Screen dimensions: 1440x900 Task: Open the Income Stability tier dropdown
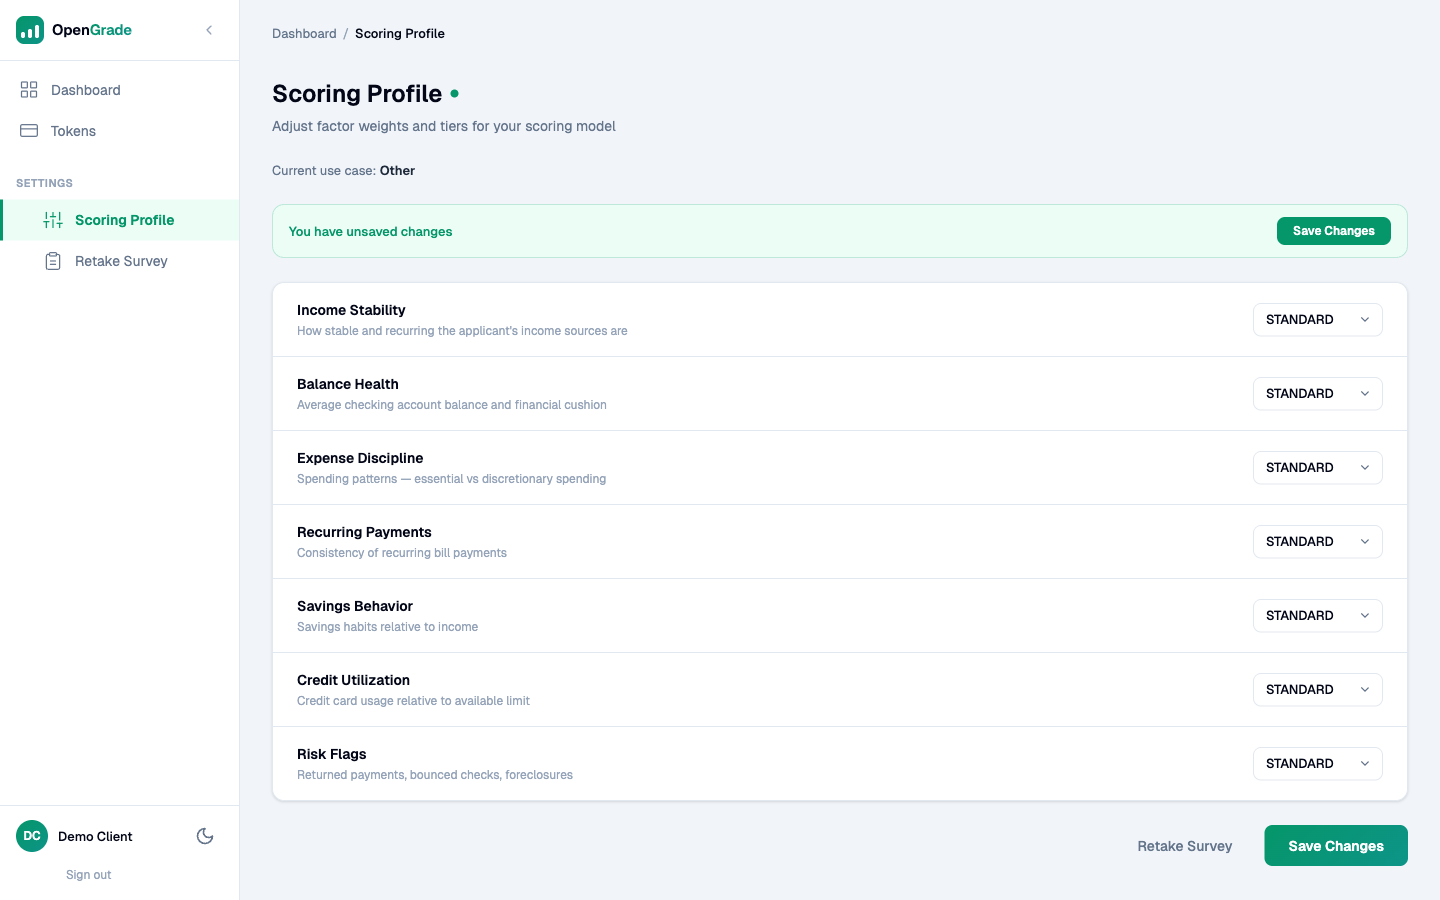[1317, 319]
